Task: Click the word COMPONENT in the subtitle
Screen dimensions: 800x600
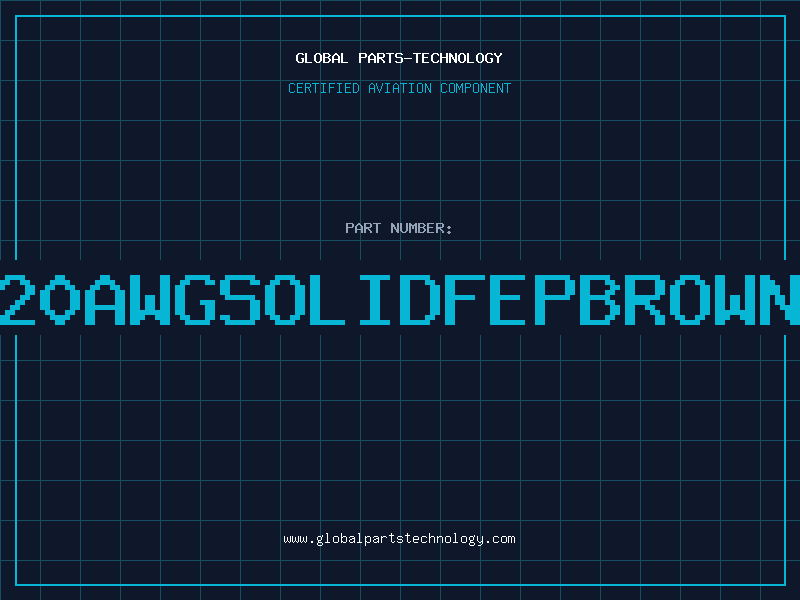Action: 475,88
